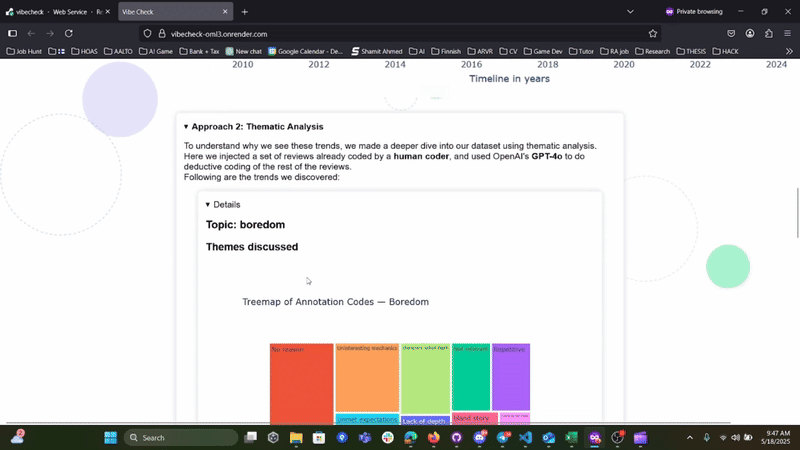Viewport: 800px width, 450px height.
Task: Bookmark this page with star icon
Action: [653, 33]
